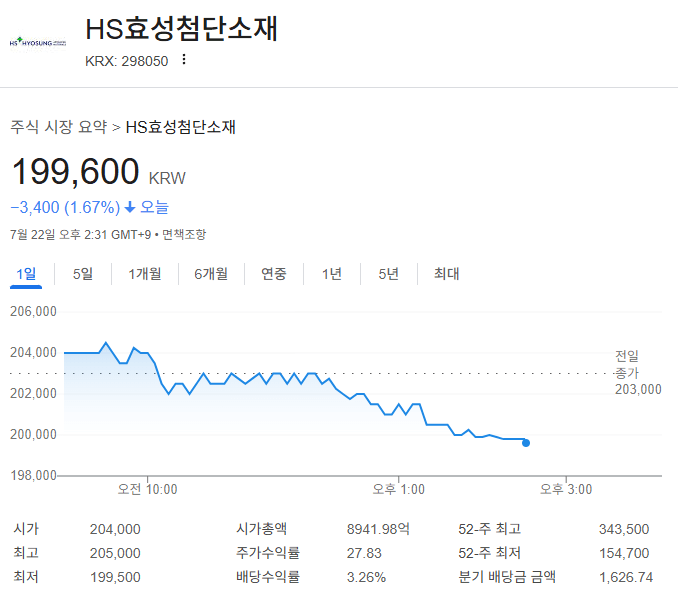Click the 배당수익률 value 3.26%

366,577
